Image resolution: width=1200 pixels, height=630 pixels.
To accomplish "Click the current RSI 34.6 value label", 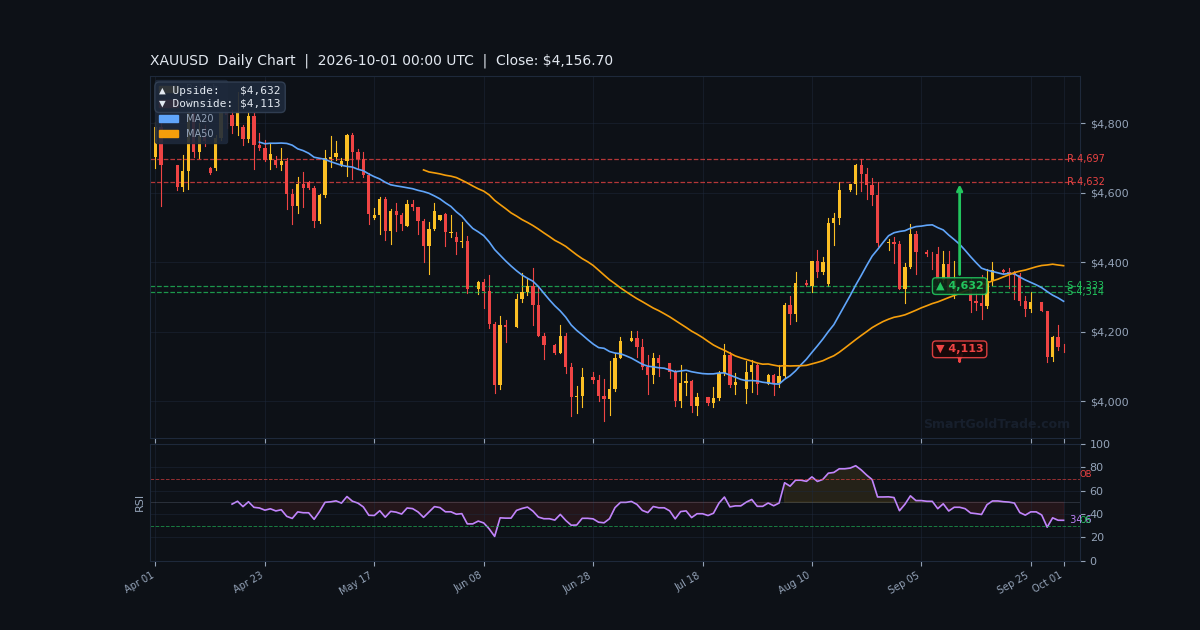I will pos(1081,520).
